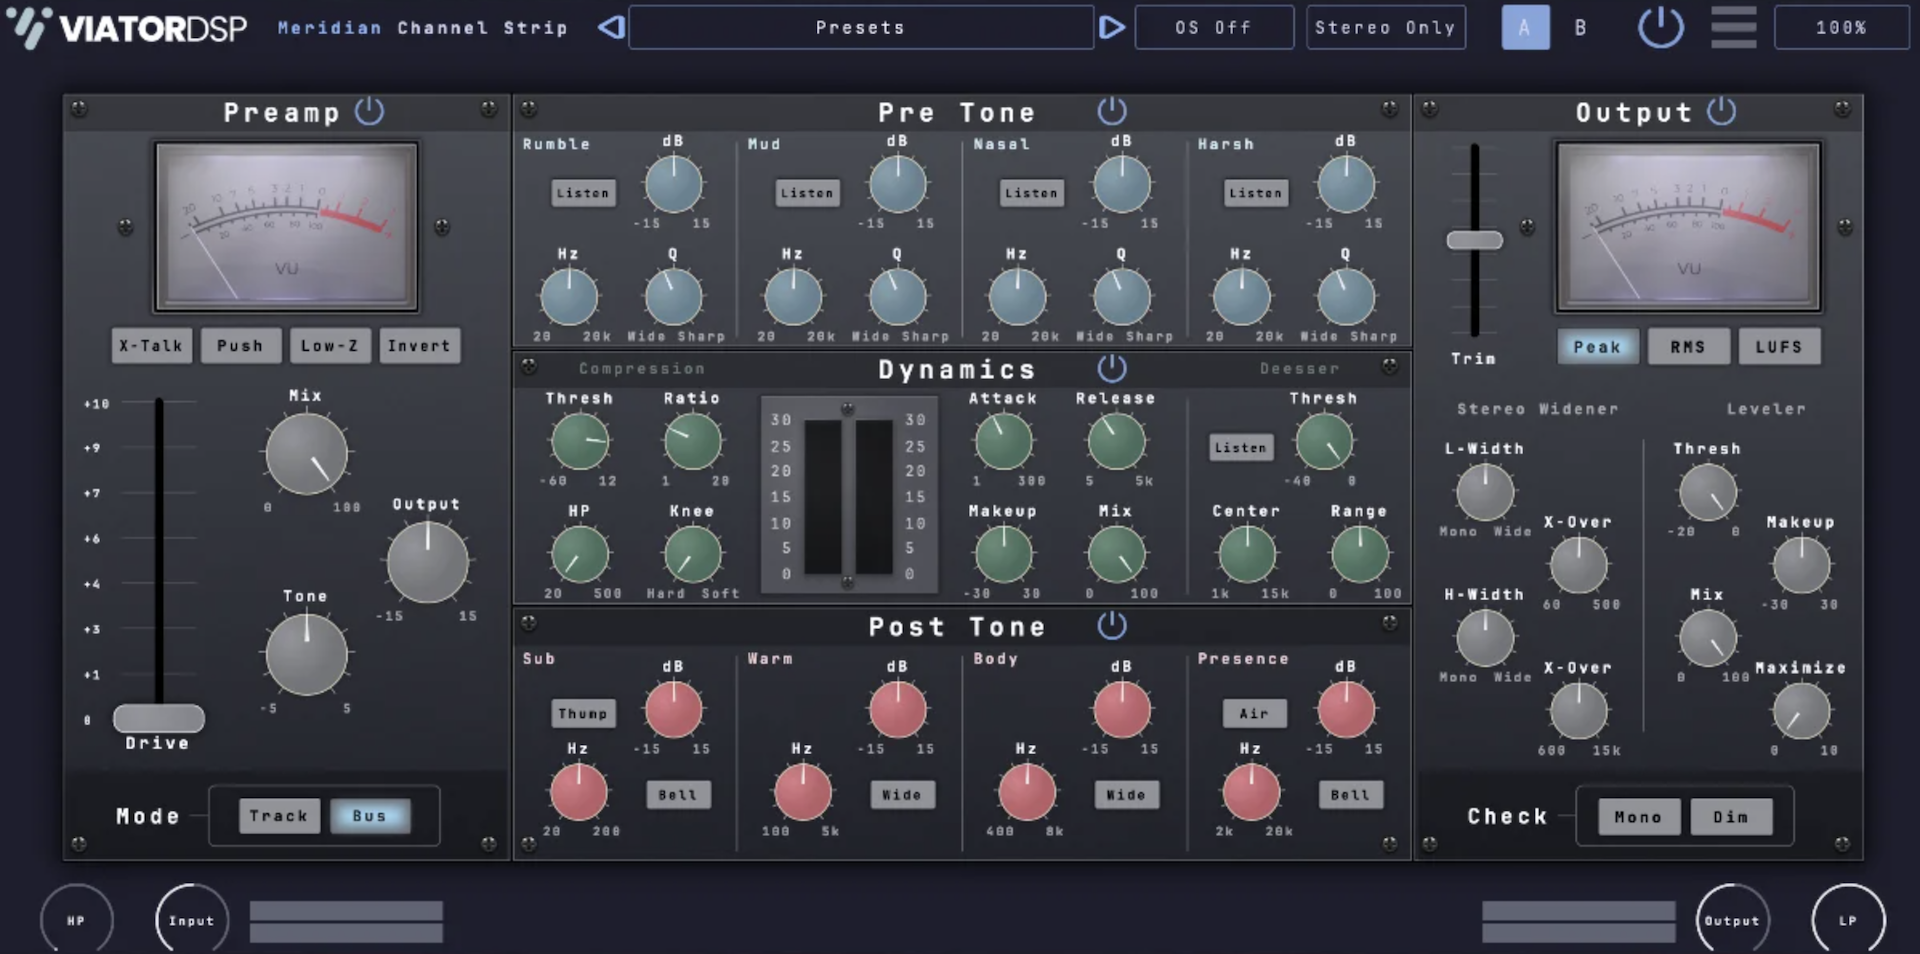Toggle the Invert phase switch
The image size is (1920, 954).
pyautogui.click(x=419, y=346)
